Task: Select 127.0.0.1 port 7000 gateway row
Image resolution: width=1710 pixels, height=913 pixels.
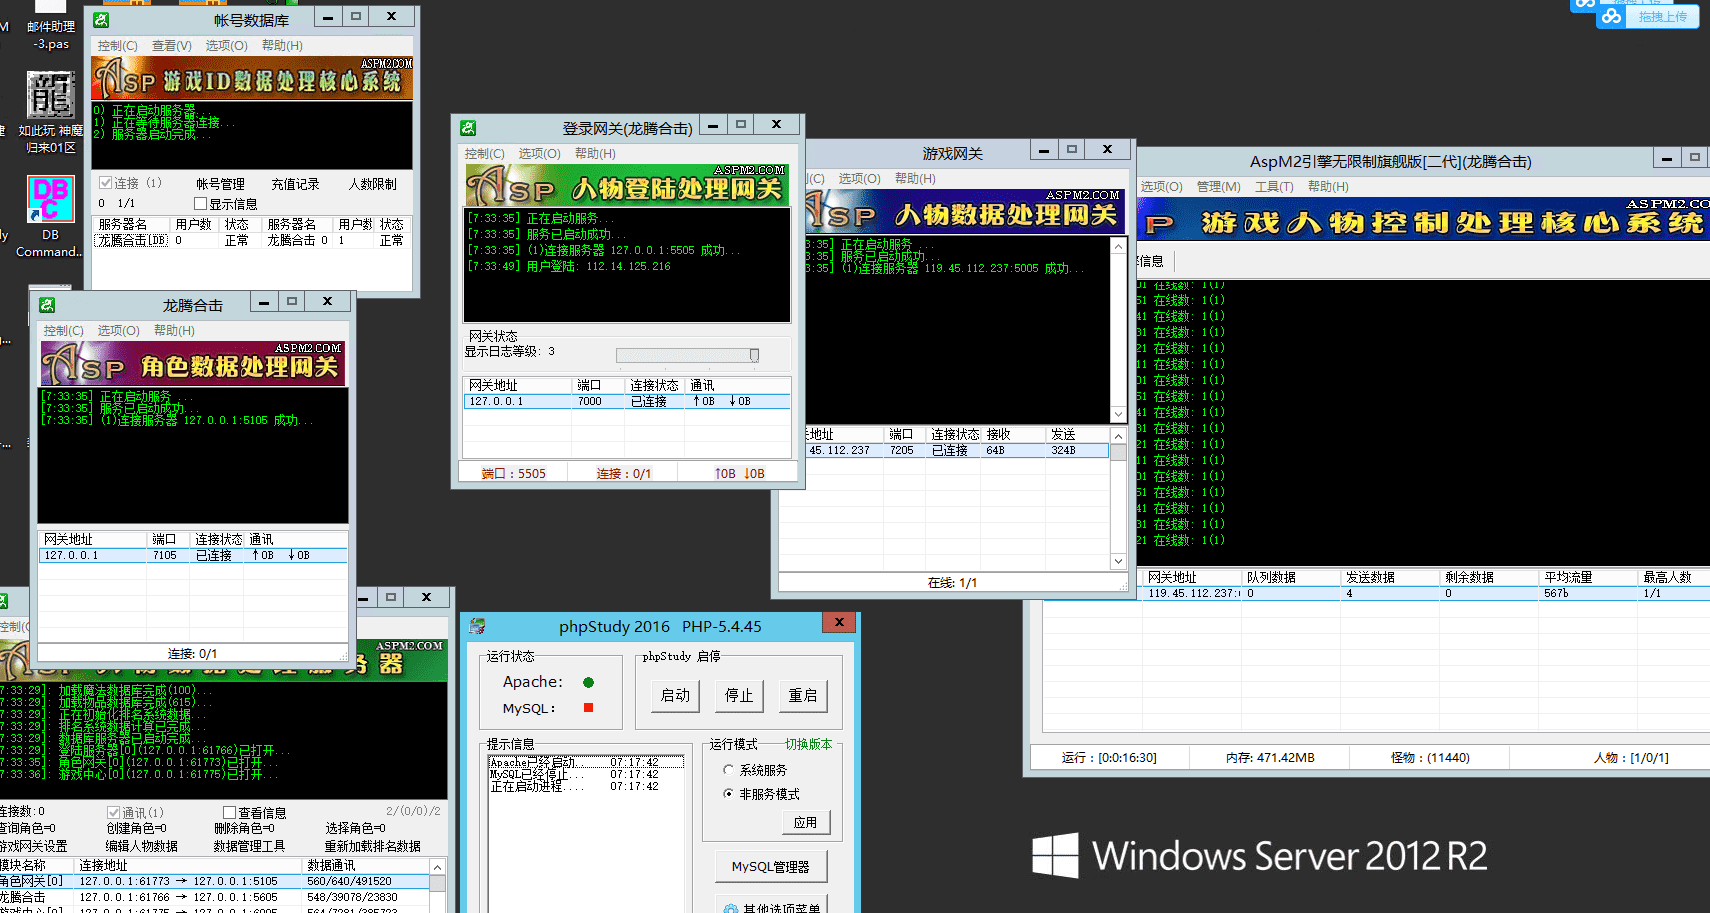Action: click(626, 401)
